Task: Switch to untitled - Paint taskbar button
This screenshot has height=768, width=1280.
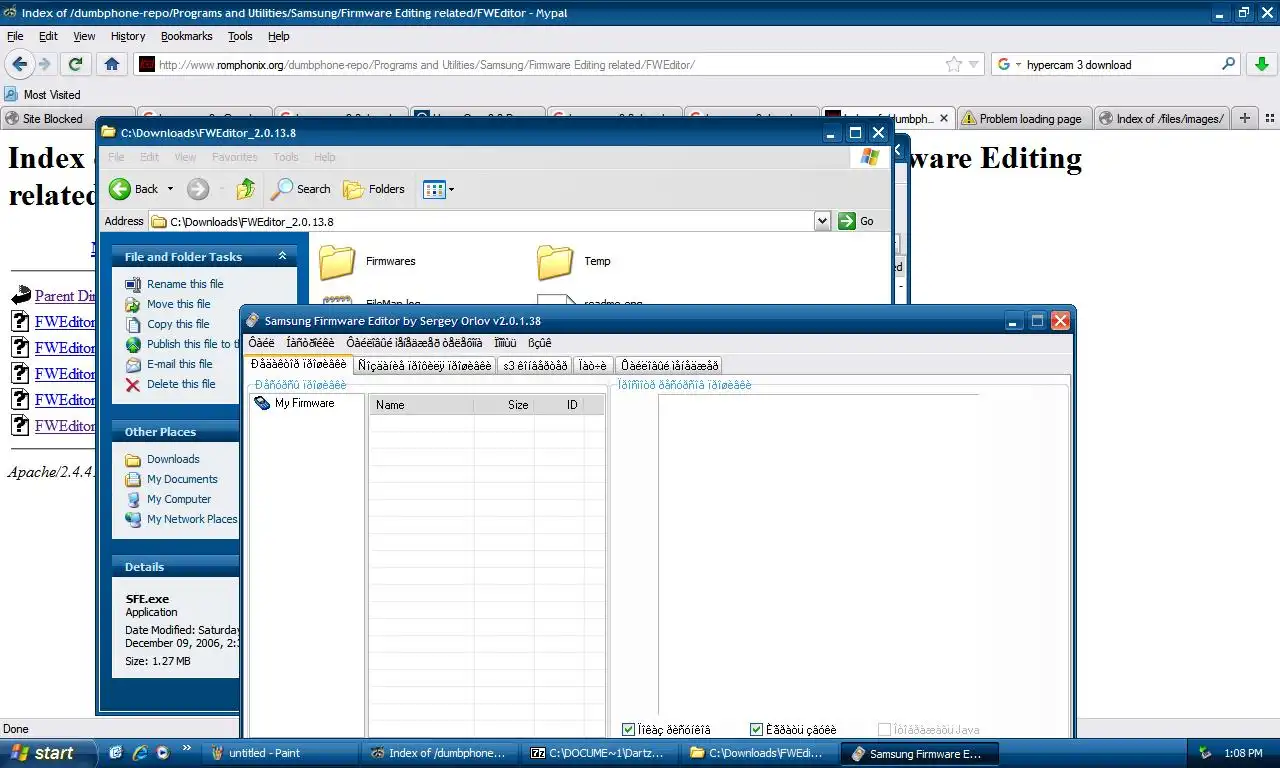Action: [281, 753]
